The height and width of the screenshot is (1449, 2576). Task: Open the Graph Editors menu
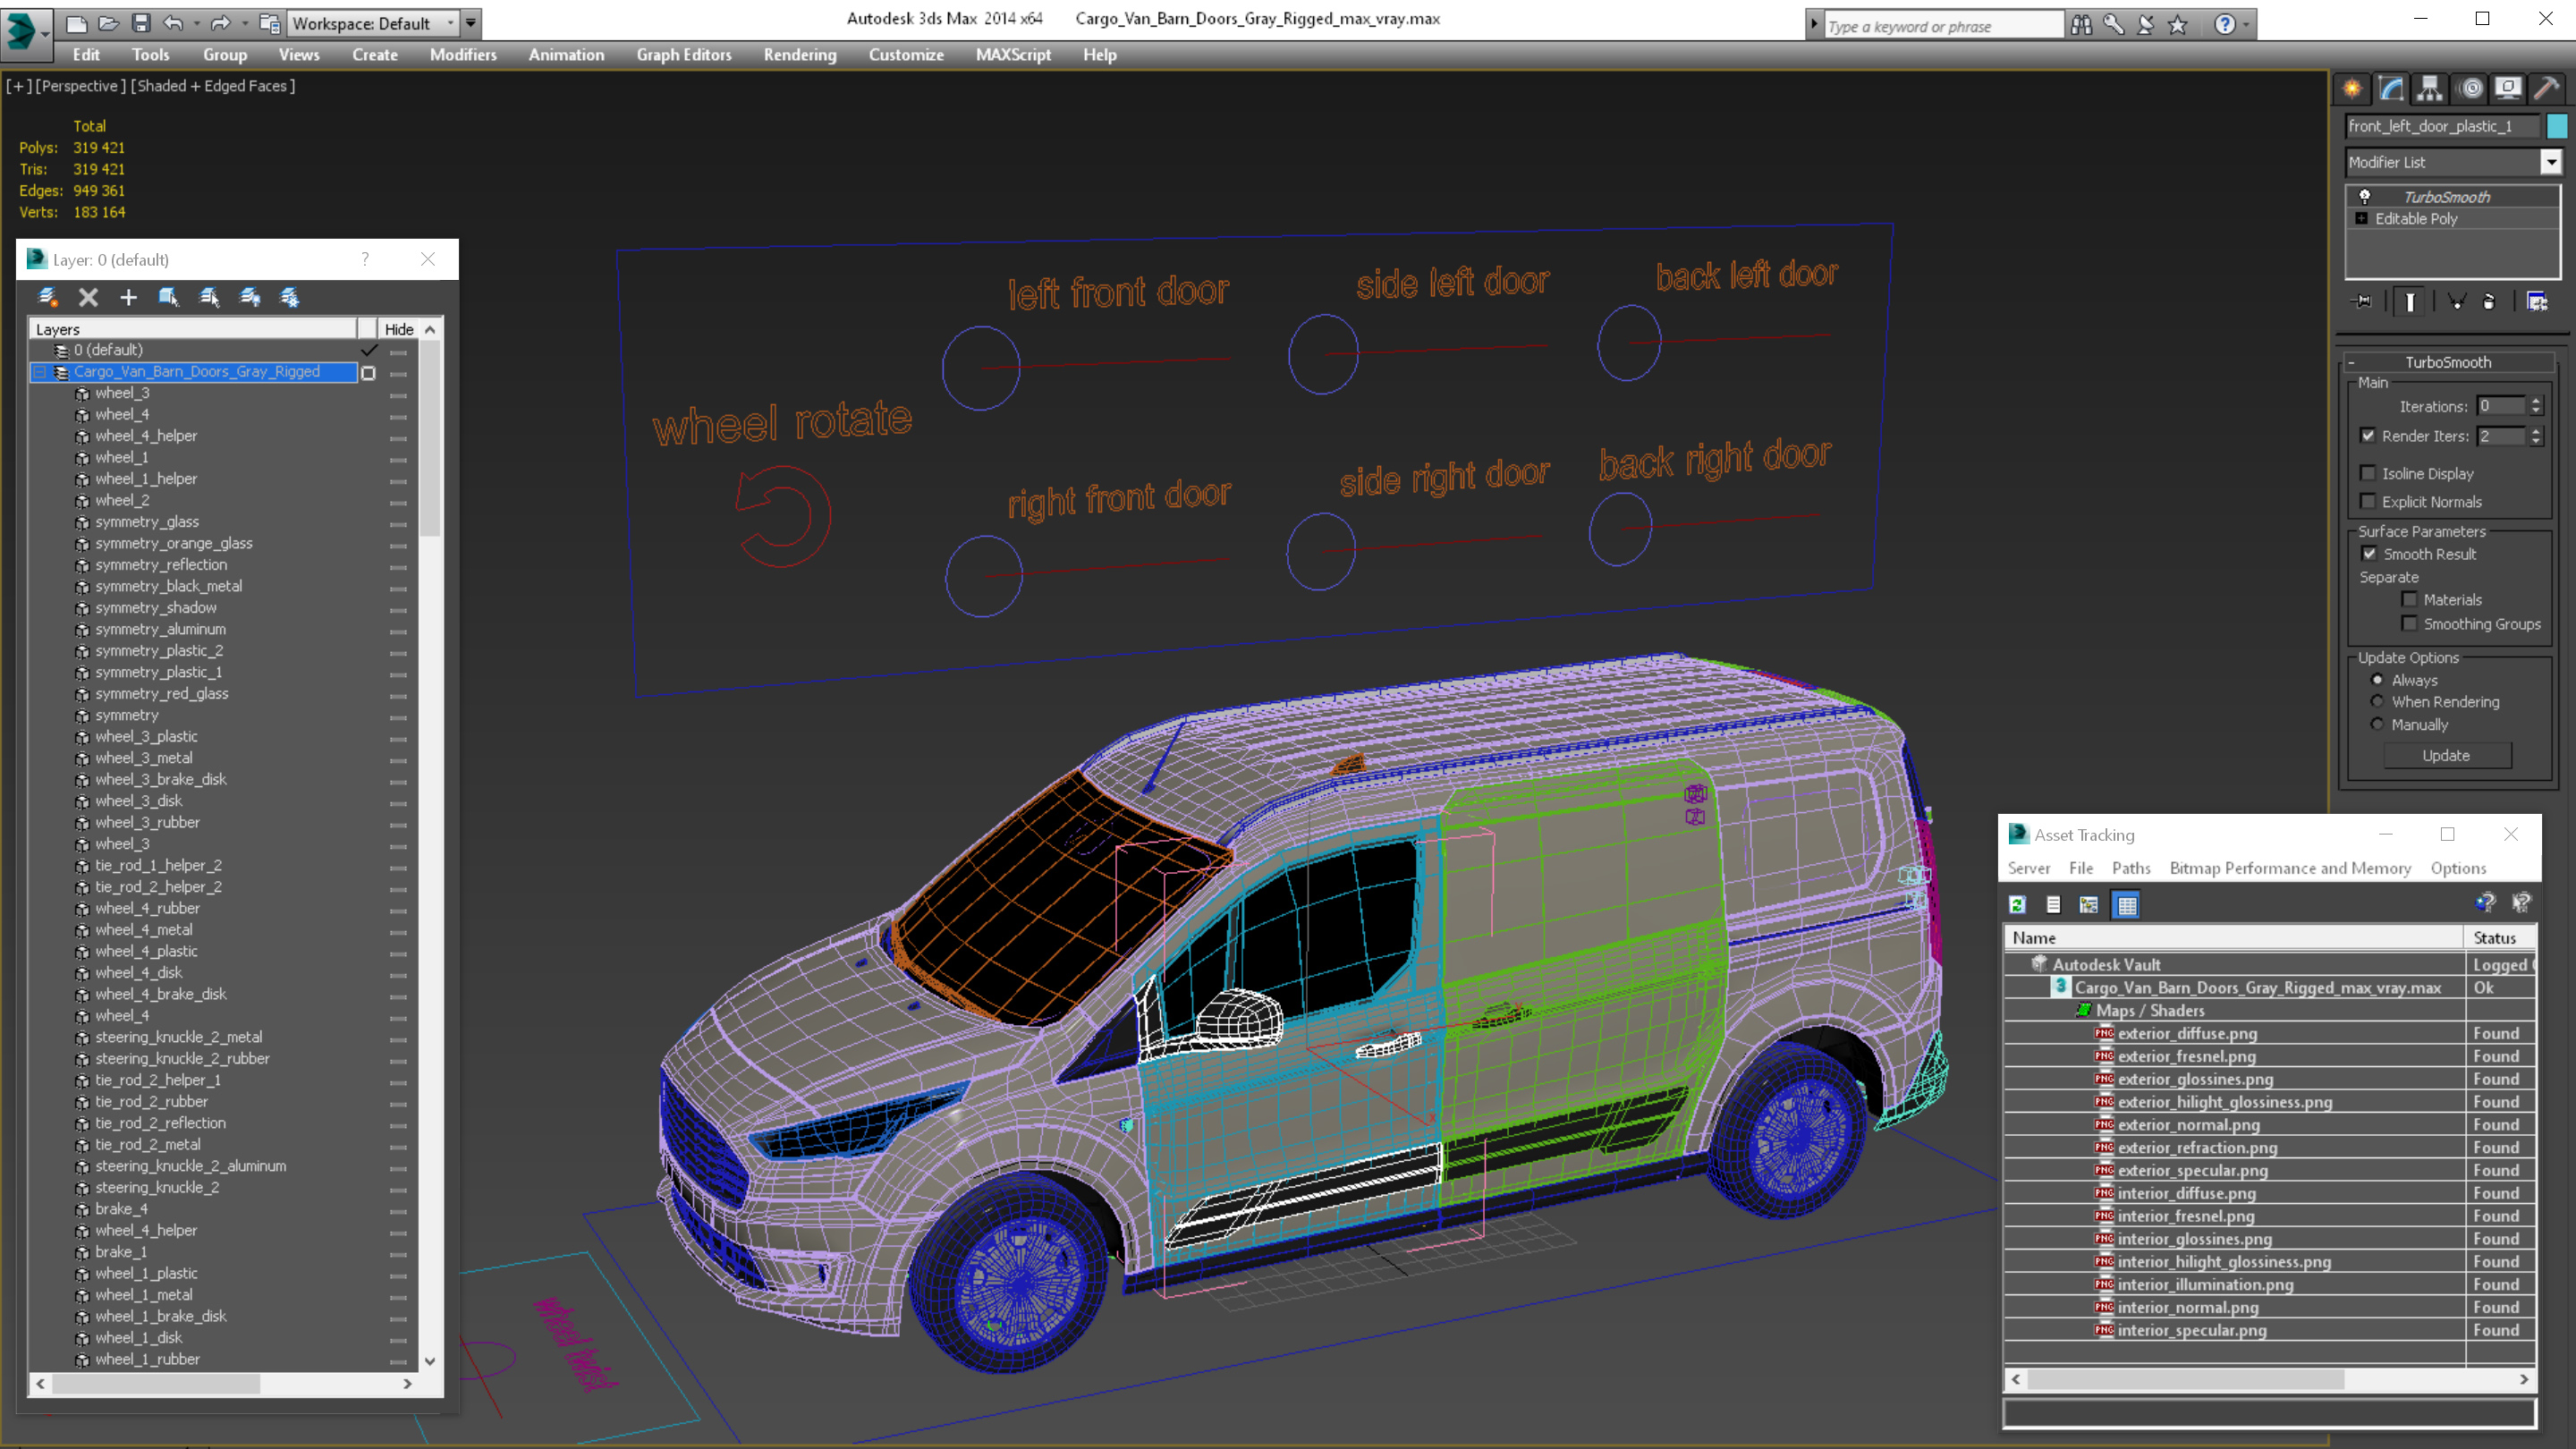click(684, 55)
